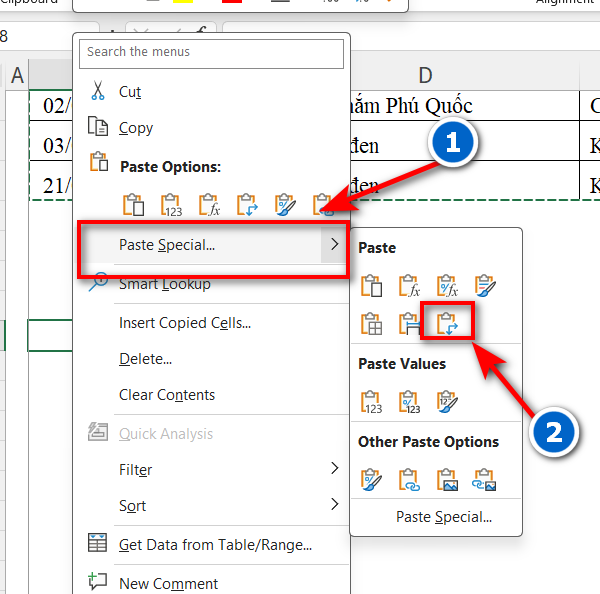Click the Search the menus box
The width and height of the screenshot is (600, 594).
212,52
